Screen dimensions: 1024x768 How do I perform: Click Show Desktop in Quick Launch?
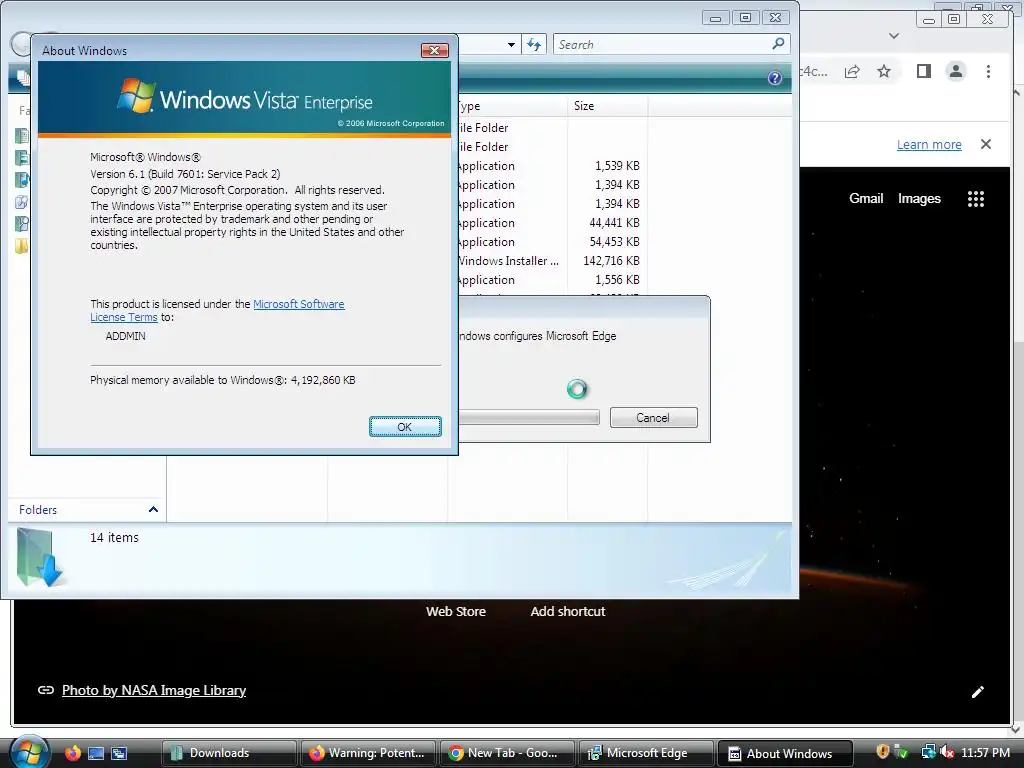[96, 753]
